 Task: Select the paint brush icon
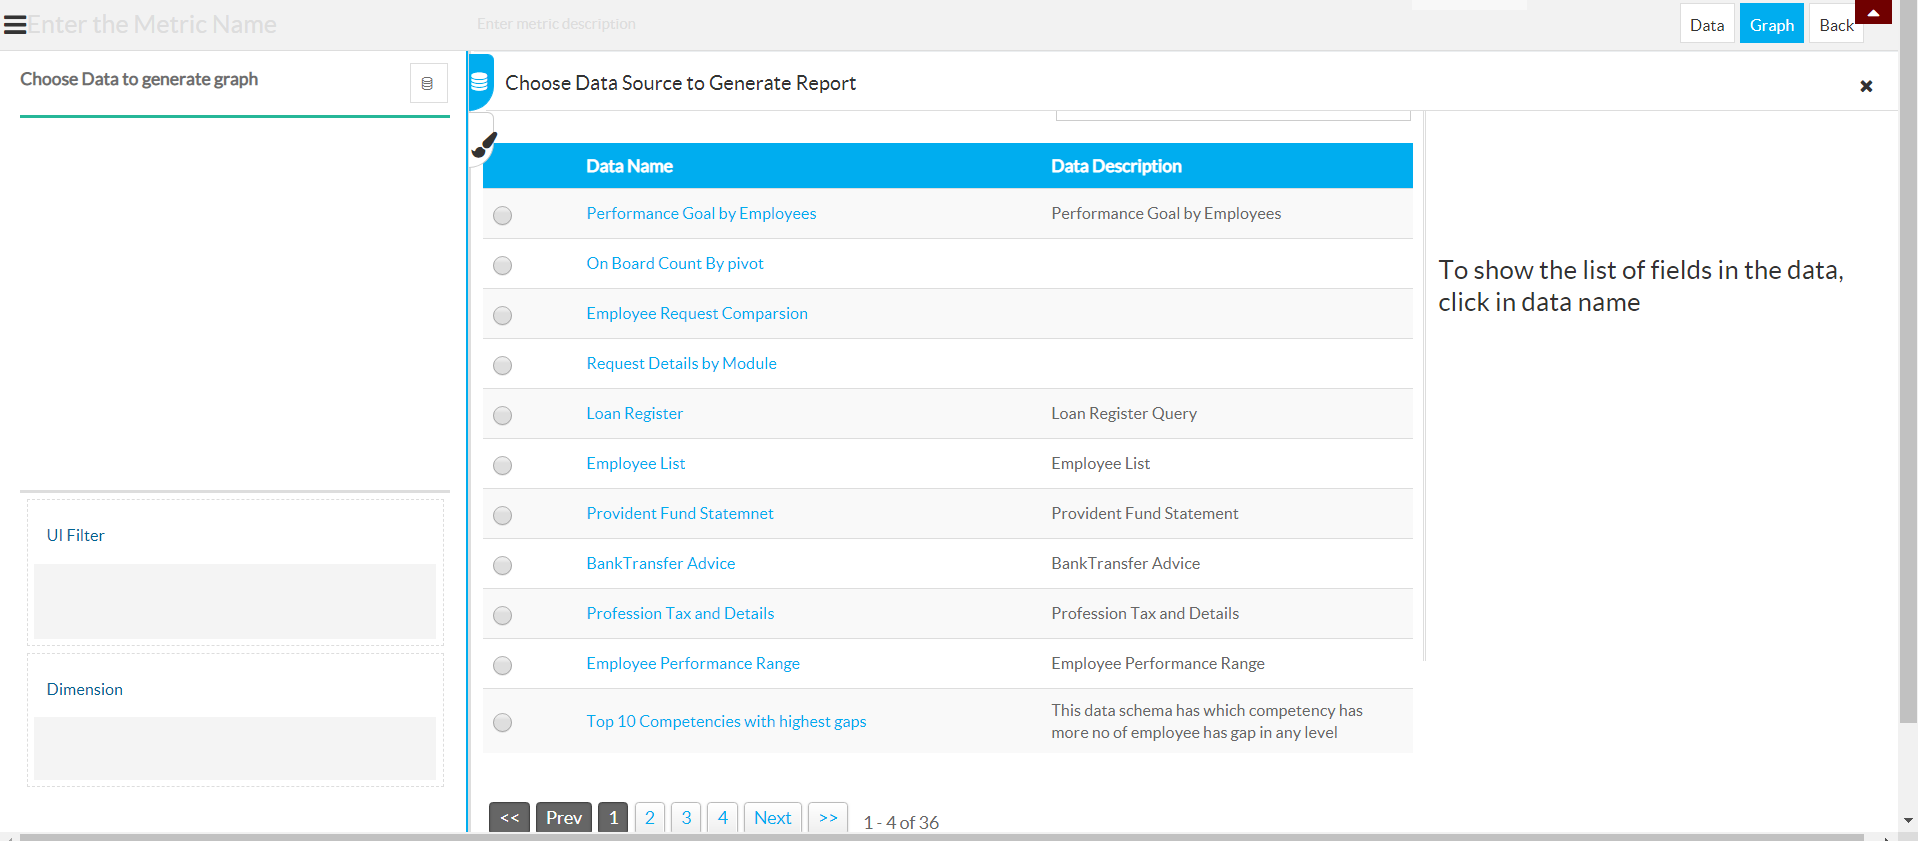pos(484,146)
